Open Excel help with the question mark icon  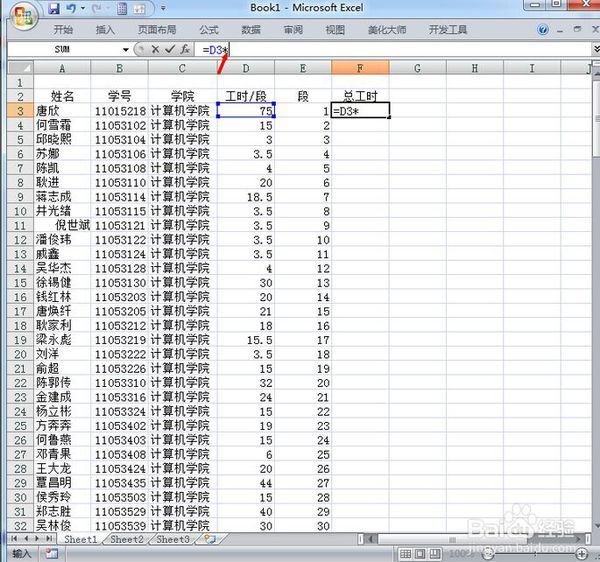coord(543,29)
